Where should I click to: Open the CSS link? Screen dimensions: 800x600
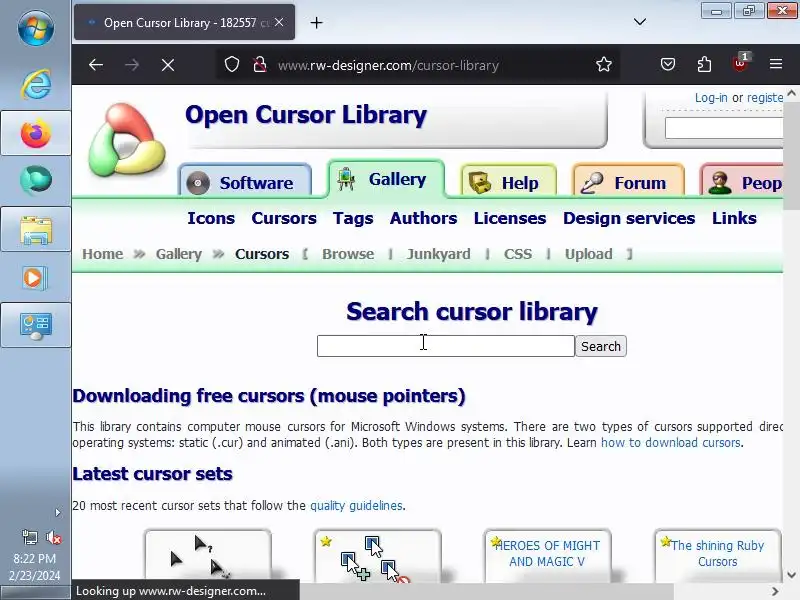(x=518, y=254)
